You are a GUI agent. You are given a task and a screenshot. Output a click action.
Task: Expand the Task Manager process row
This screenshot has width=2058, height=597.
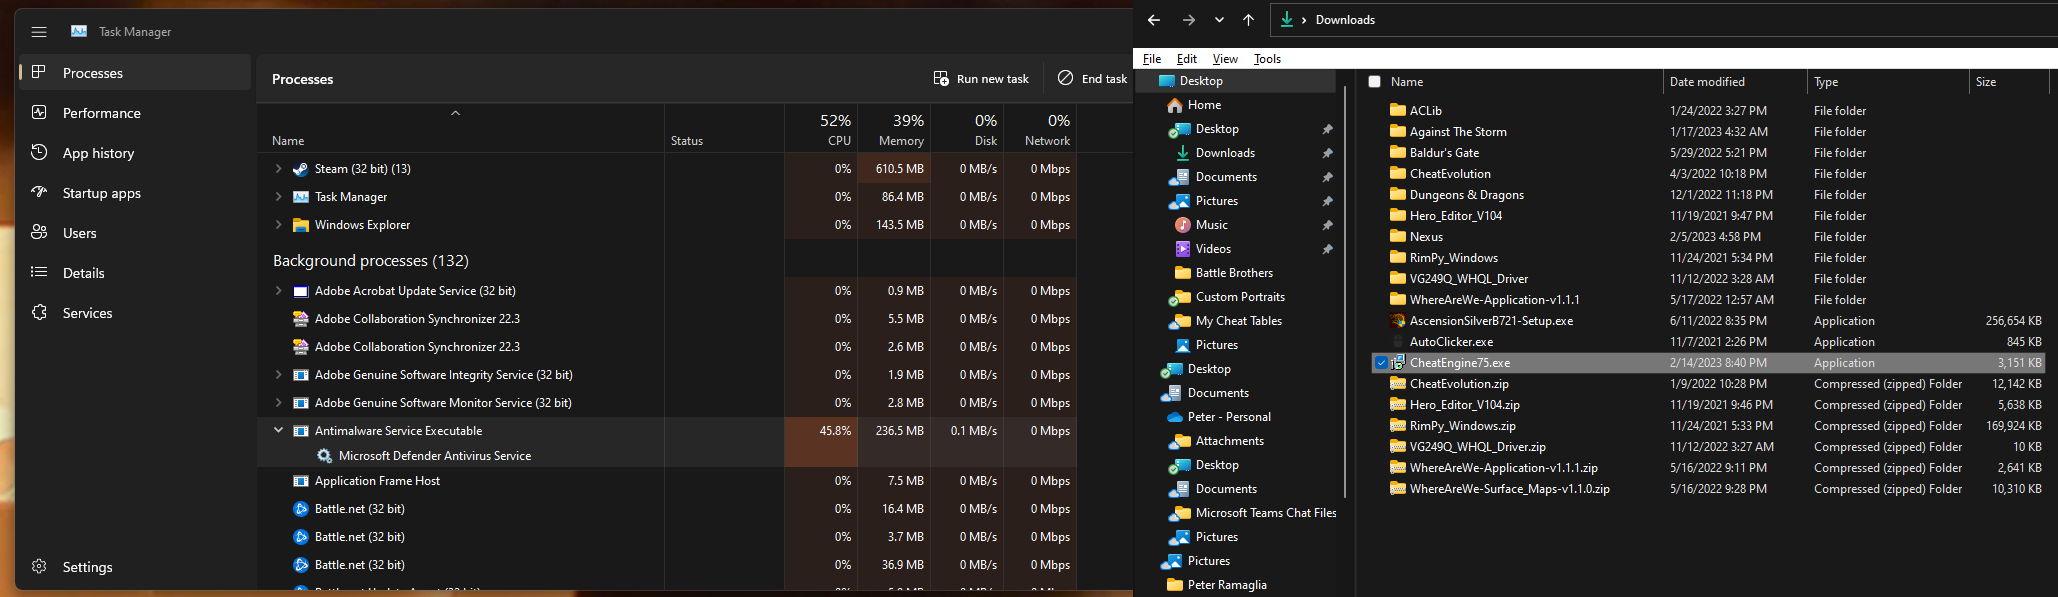click(x=278, y=197)
